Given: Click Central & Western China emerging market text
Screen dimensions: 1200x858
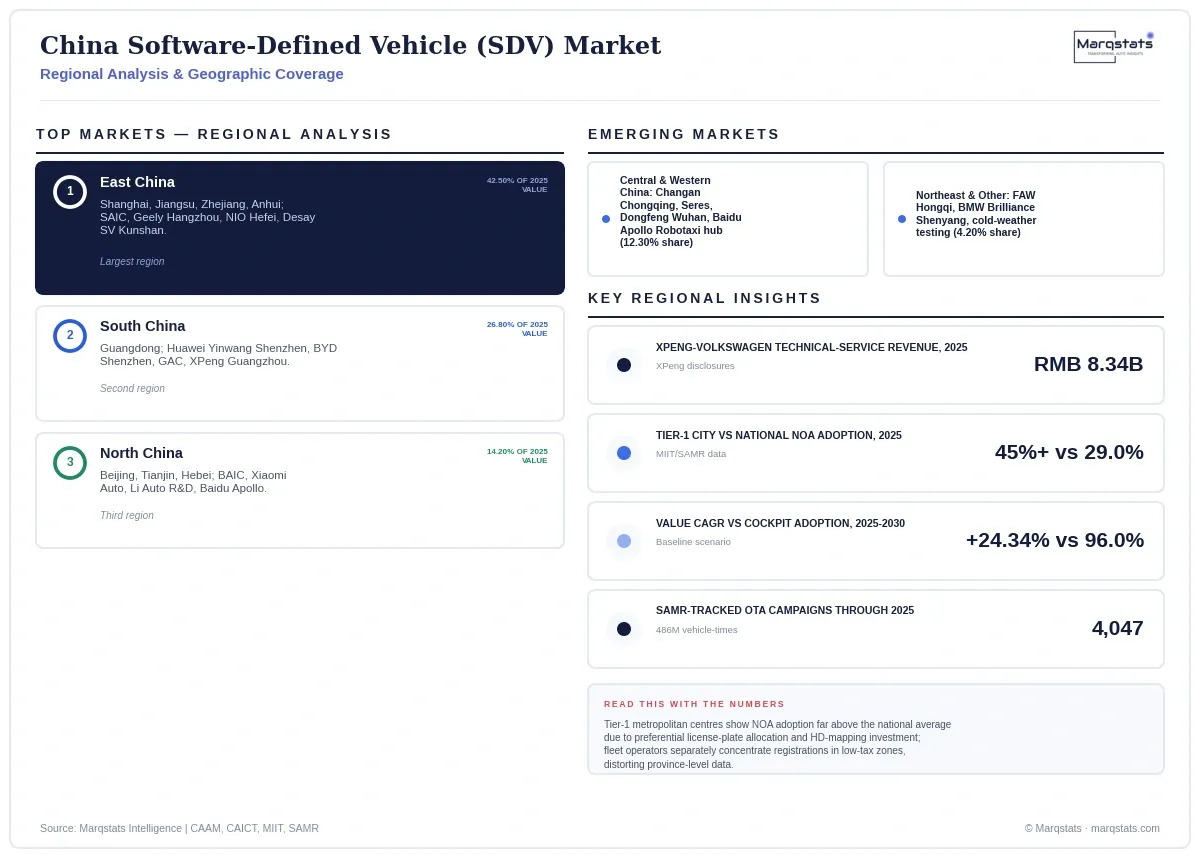Looking at the screenshot, I should 681,211.
